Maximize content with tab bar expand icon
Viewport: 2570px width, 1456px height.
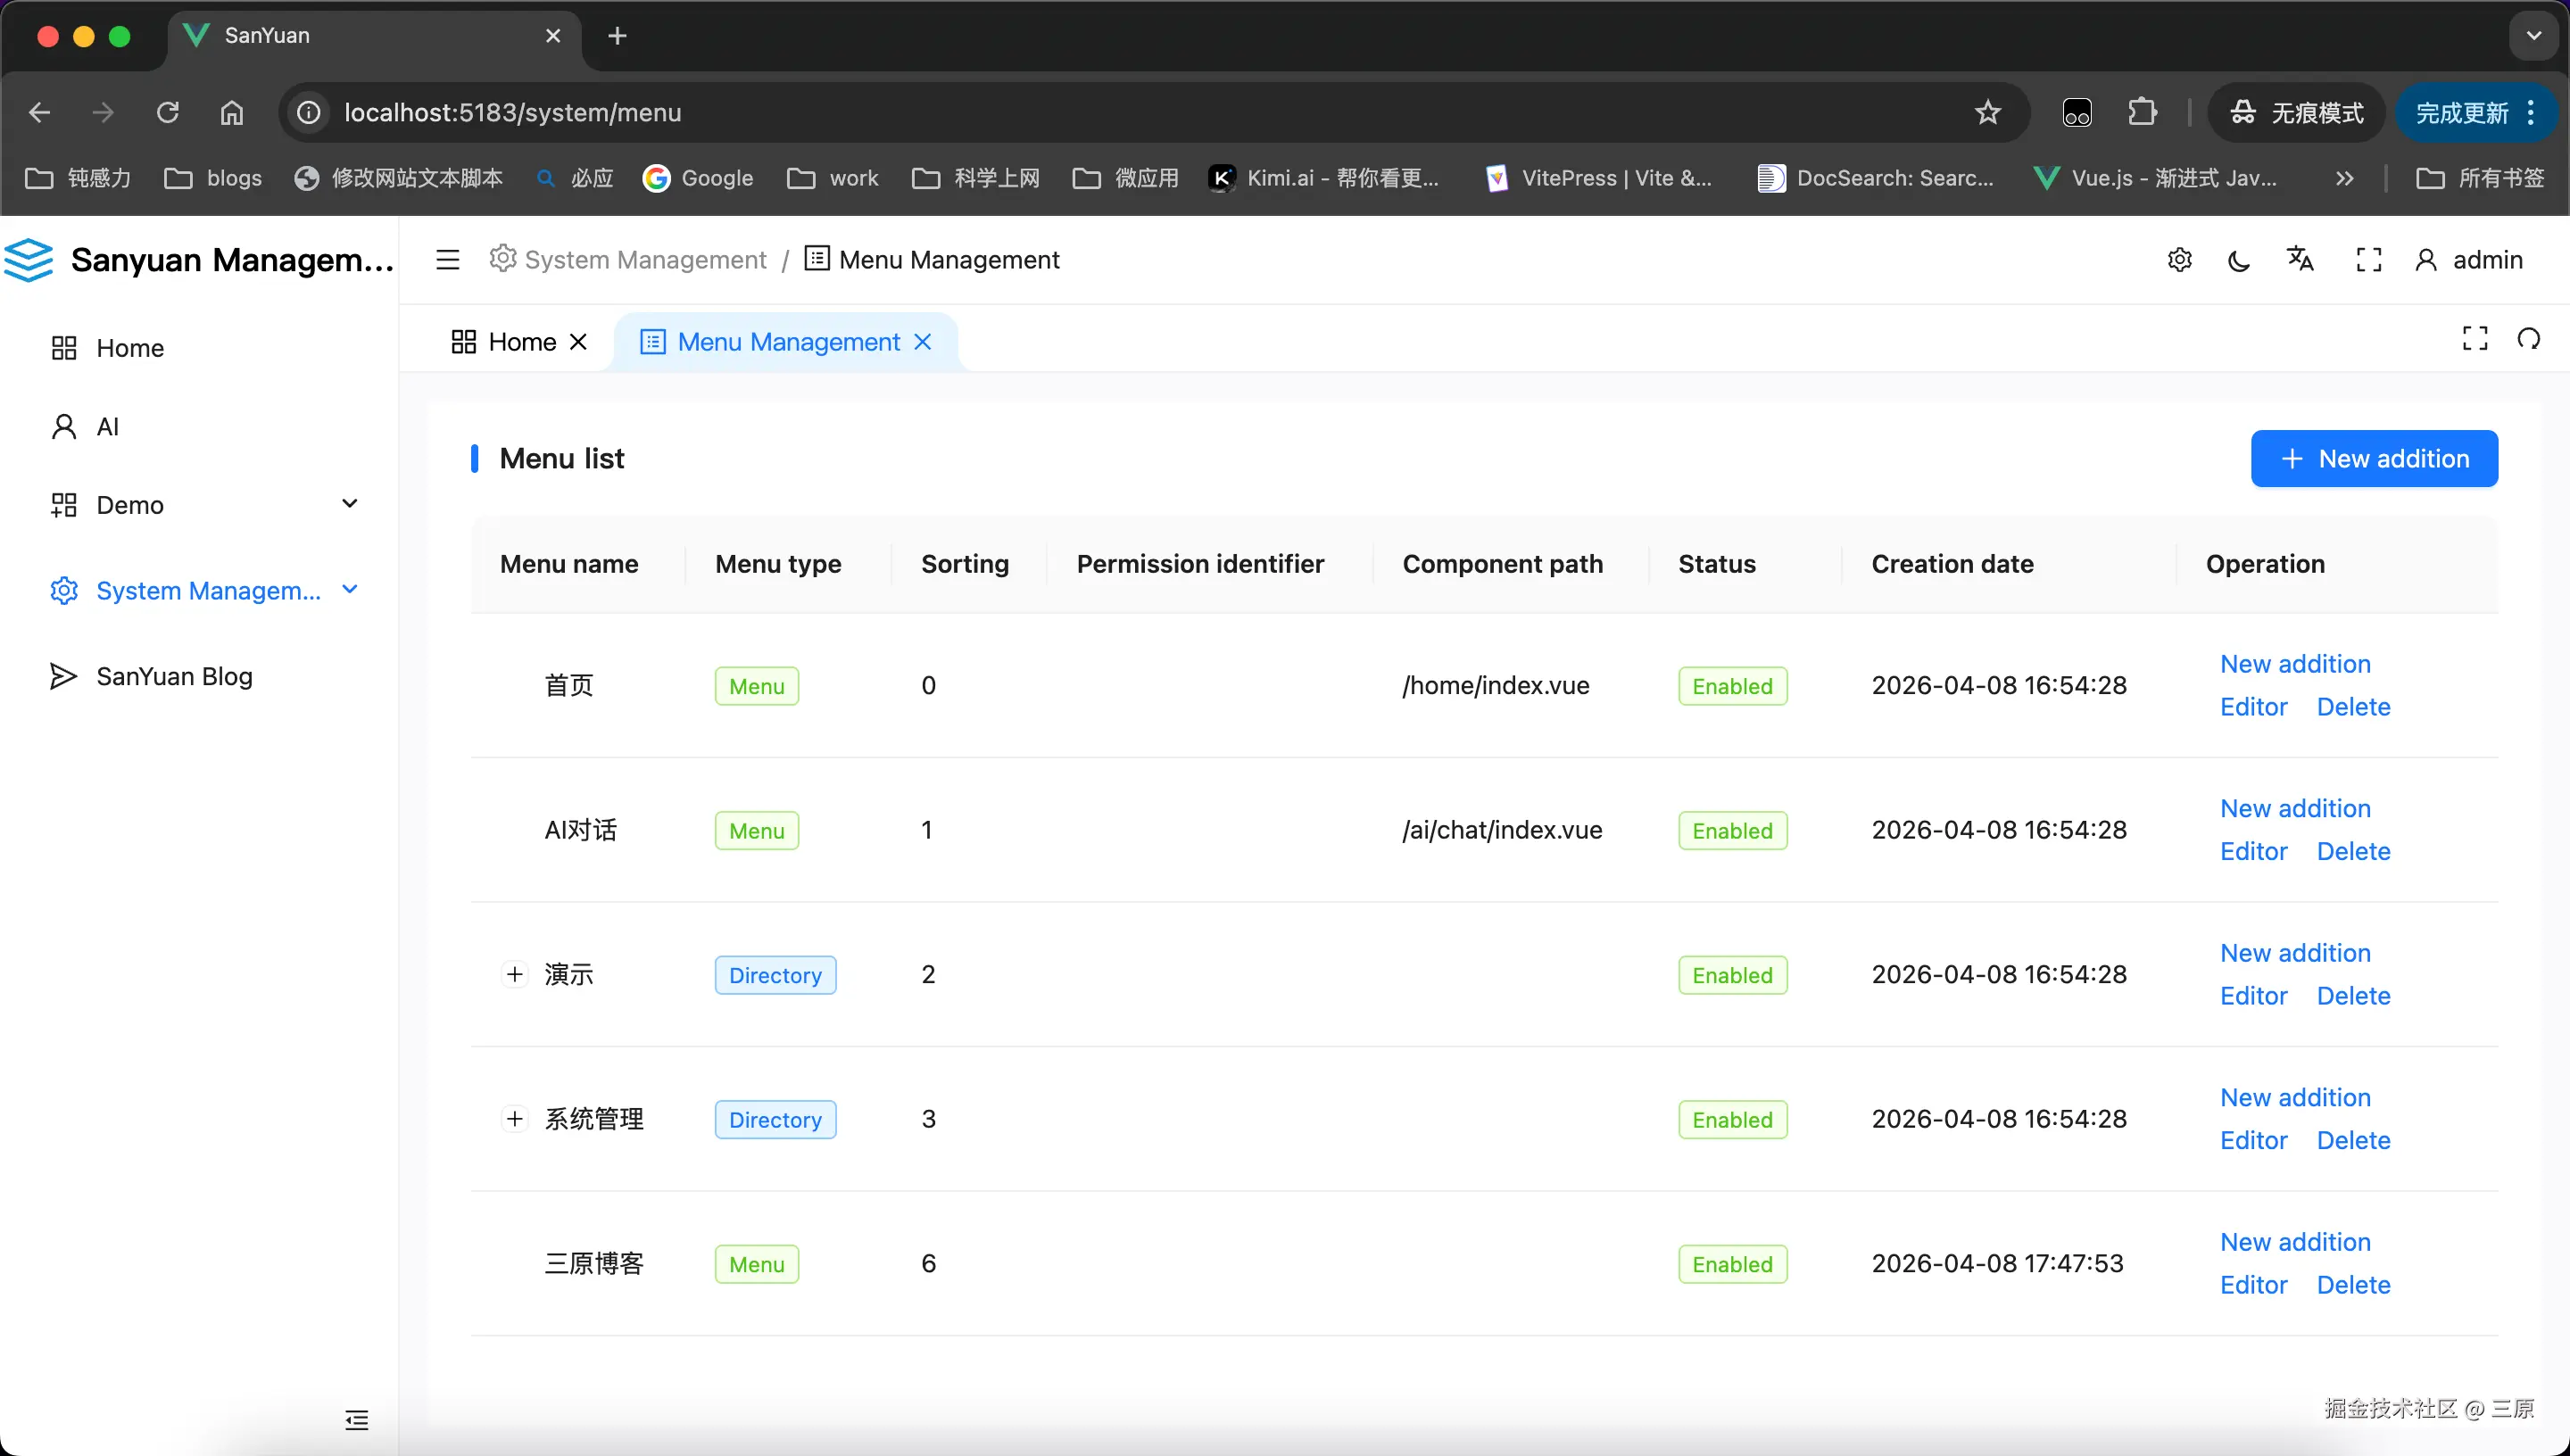2474,339
